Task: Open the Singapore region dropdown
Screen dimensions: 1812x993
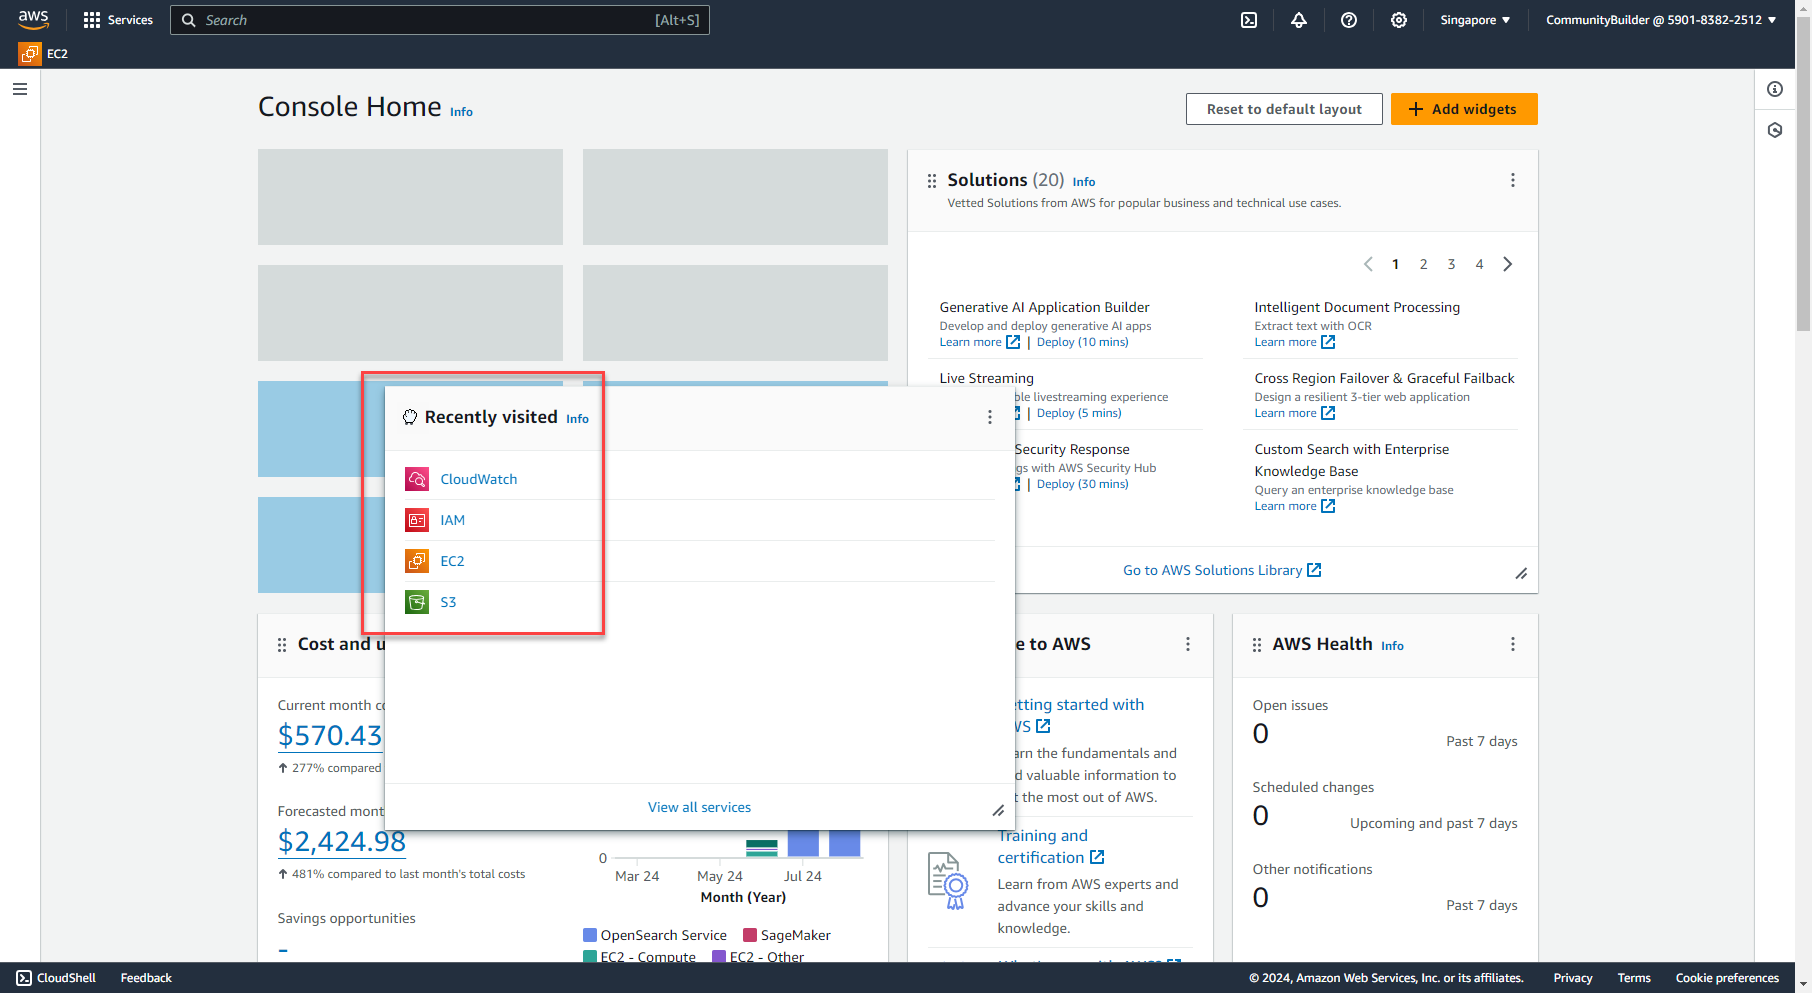Action: click(1474, 19)
